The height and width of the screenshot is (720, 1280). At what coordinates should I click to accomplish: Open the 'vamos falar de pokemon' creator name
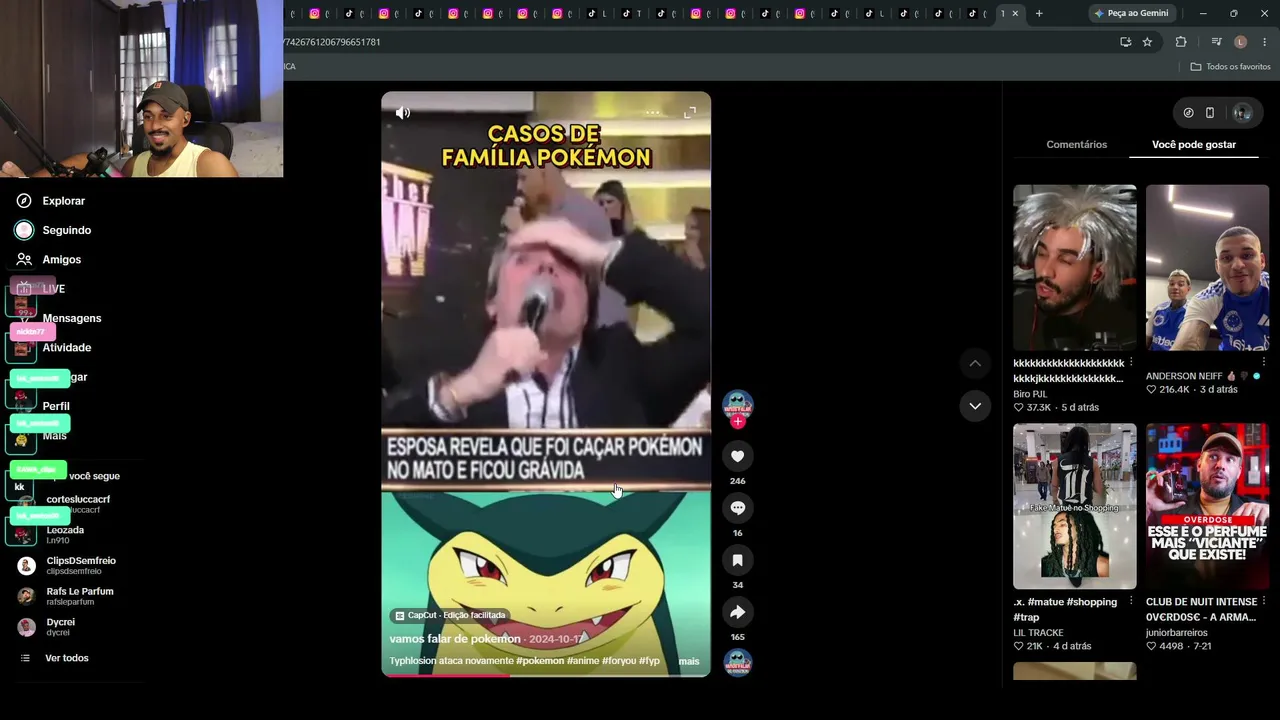[455, 638]
